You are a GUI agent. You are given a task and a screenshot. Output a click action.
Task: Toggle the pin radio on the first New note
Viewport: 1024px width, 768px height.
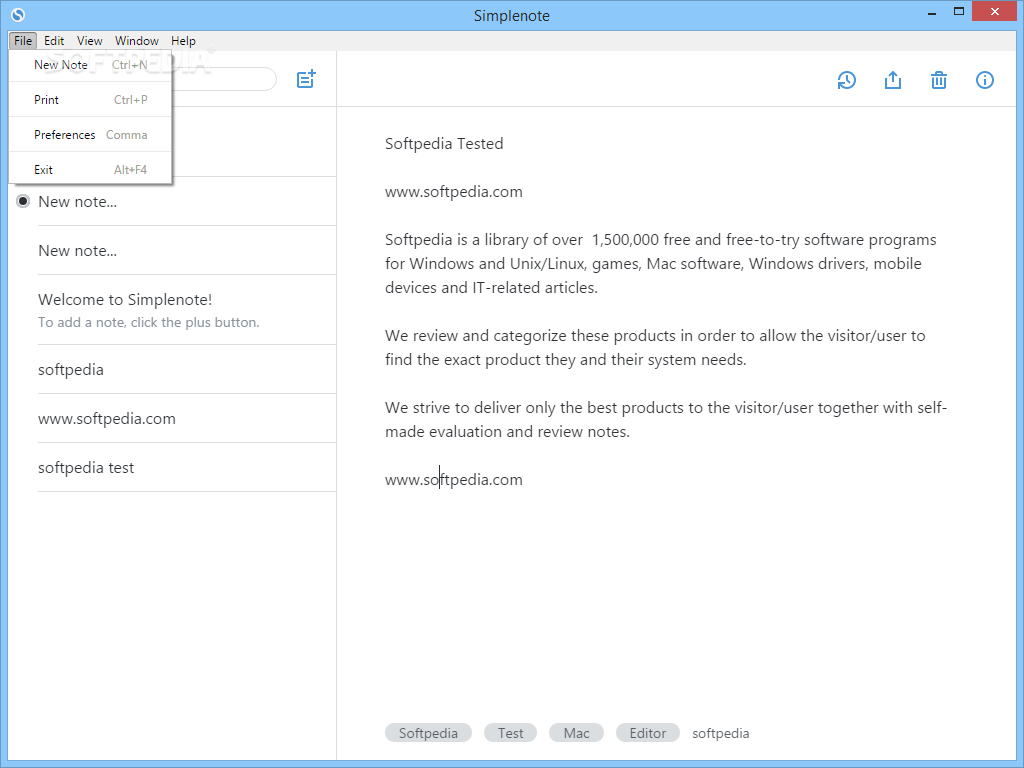pos(23,201)
